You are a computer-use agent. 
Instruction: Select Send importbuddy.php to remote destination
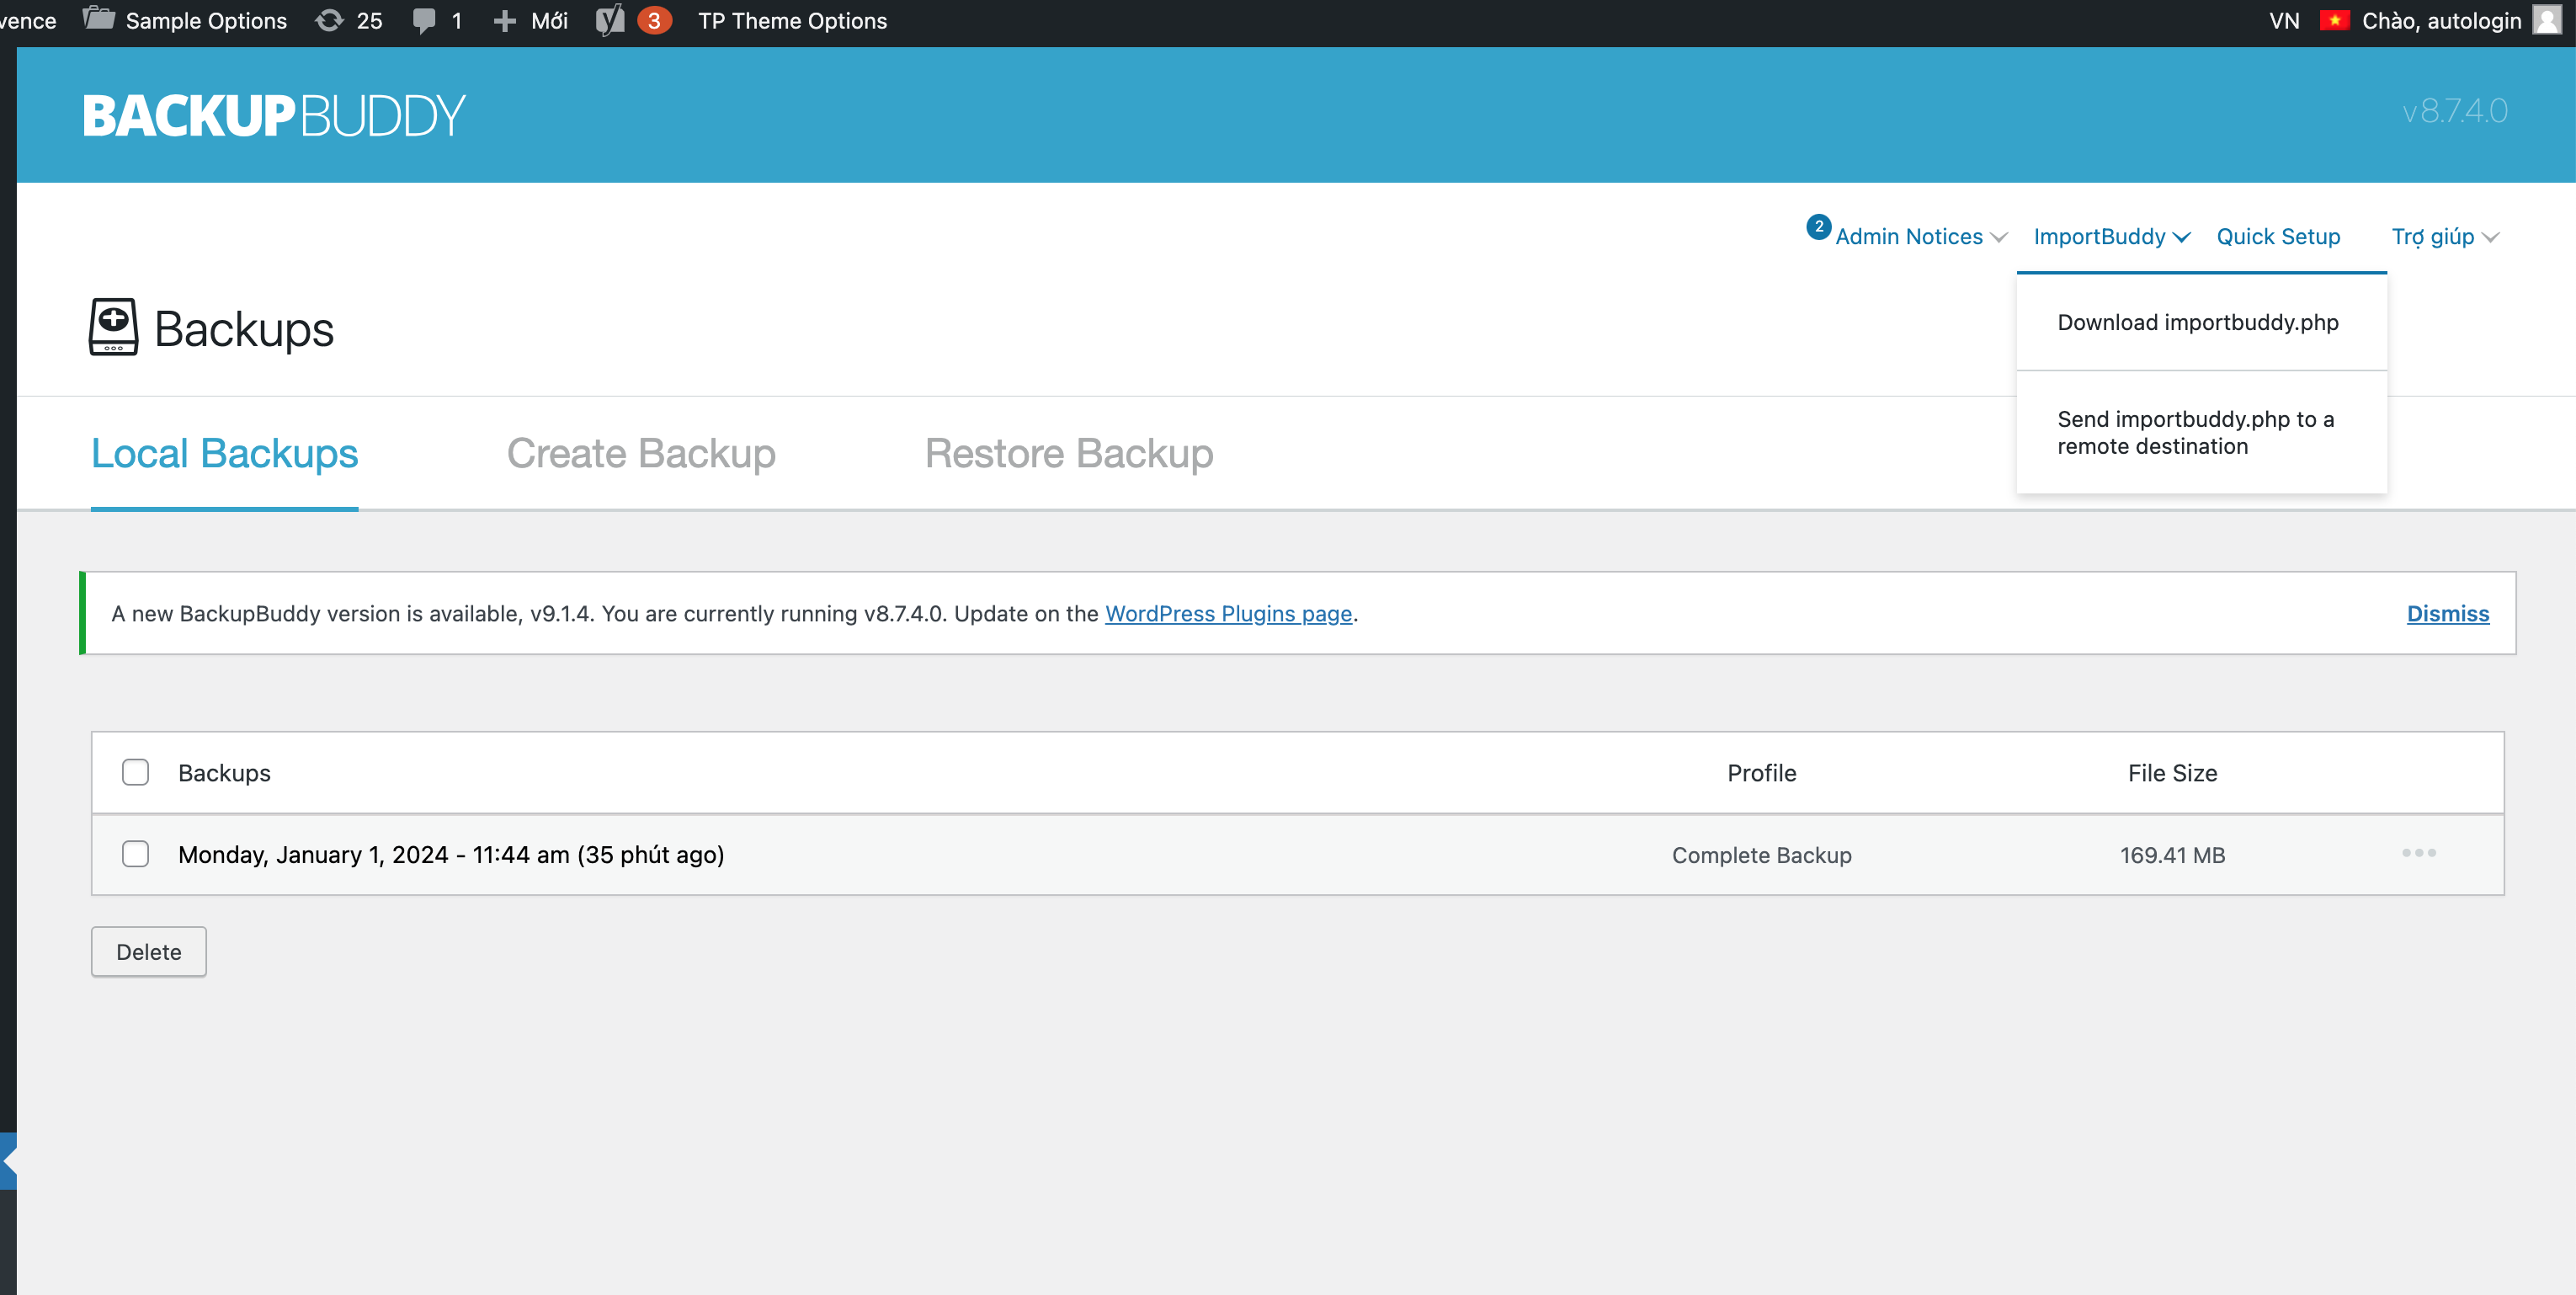tap(2195, 432)
